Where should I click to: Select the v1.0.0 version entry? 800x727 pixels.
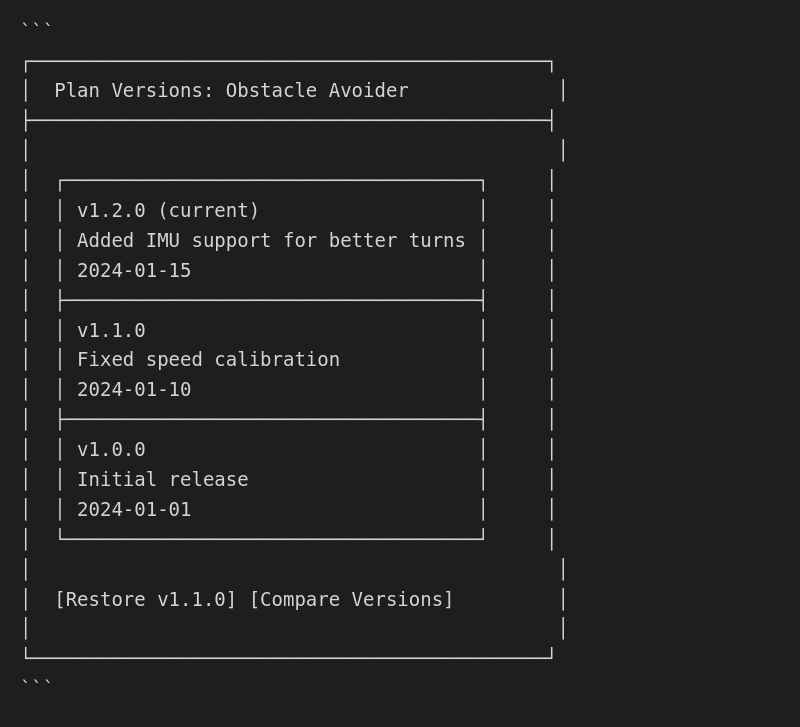pyautogui.click(x=111, y=450)
